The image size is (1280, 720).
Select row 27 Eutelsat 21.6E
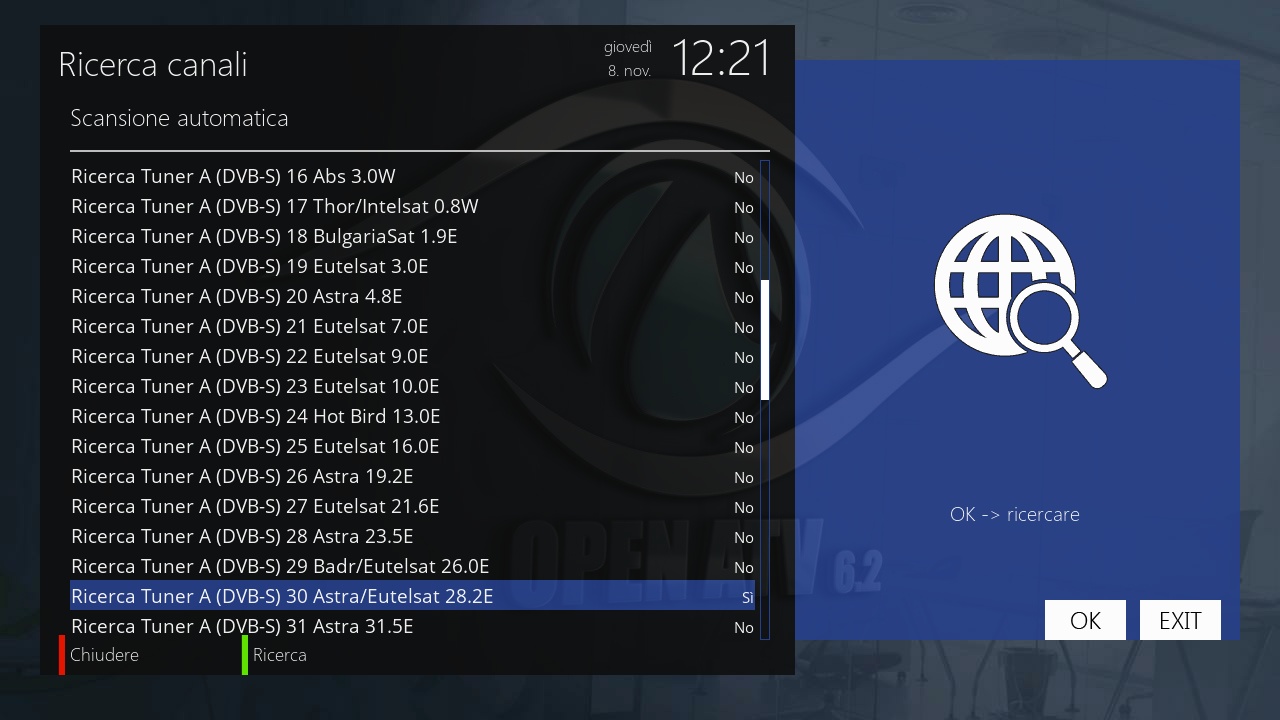[412, 506]
